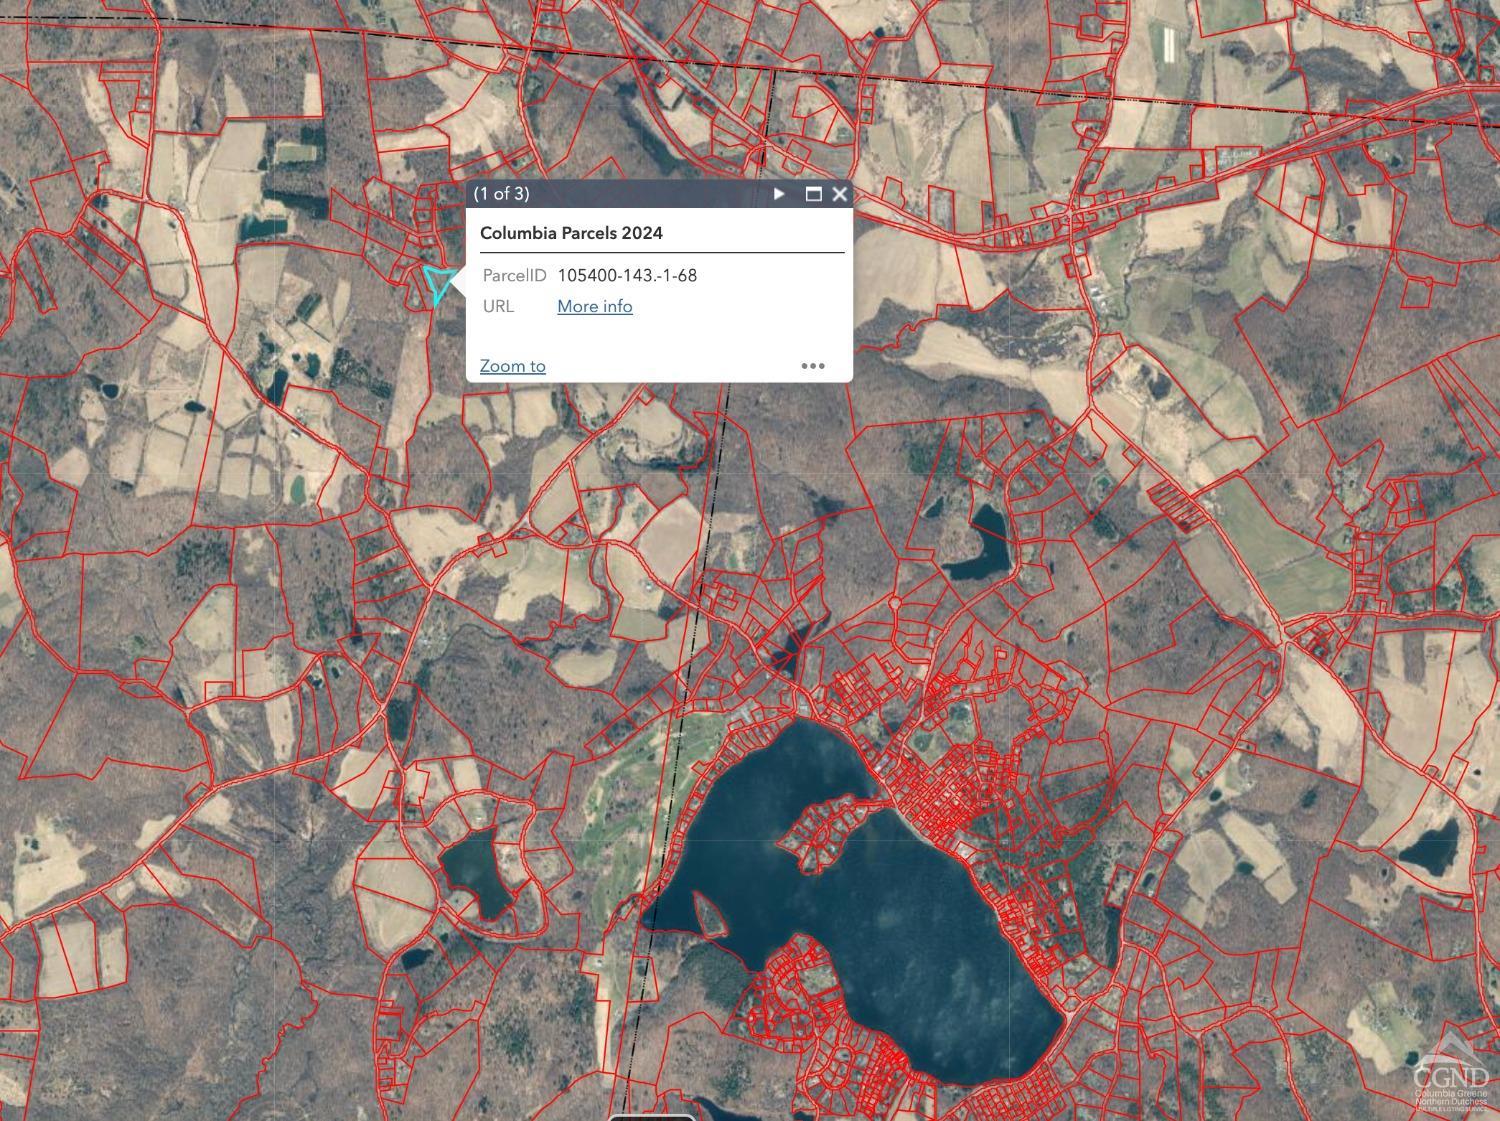
Task: Open the More info link
Action: [x=595, y=306]
